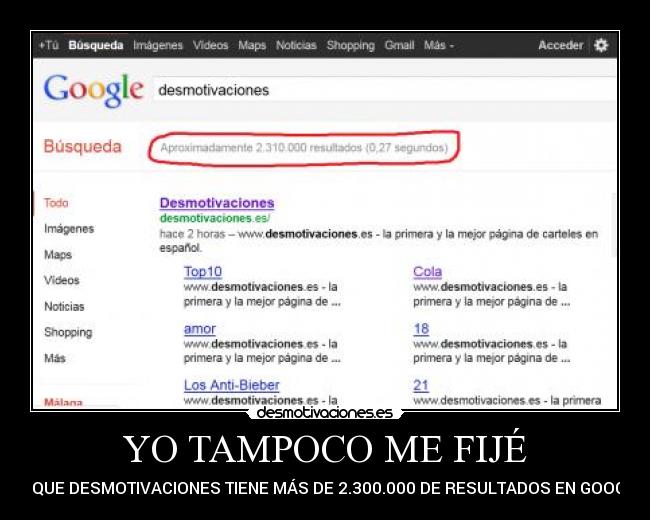650x520 pixels.
Task: Open the 21 sitelink
Action: [x=421, y=386]
